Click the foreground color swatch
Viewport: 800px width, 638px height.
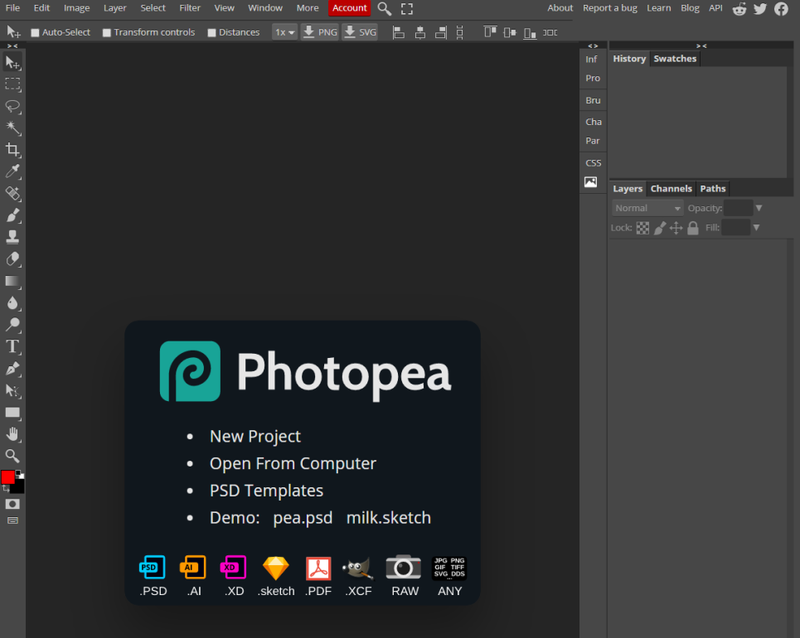click(8, 478)
